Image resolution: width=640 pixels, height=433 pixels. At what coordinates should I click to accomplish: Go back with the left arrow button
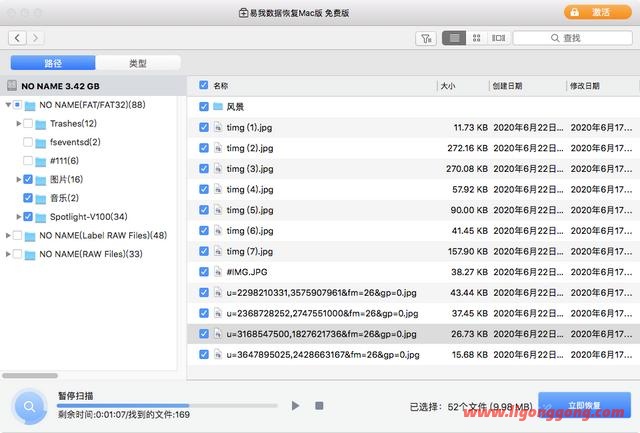click(17, 38)
